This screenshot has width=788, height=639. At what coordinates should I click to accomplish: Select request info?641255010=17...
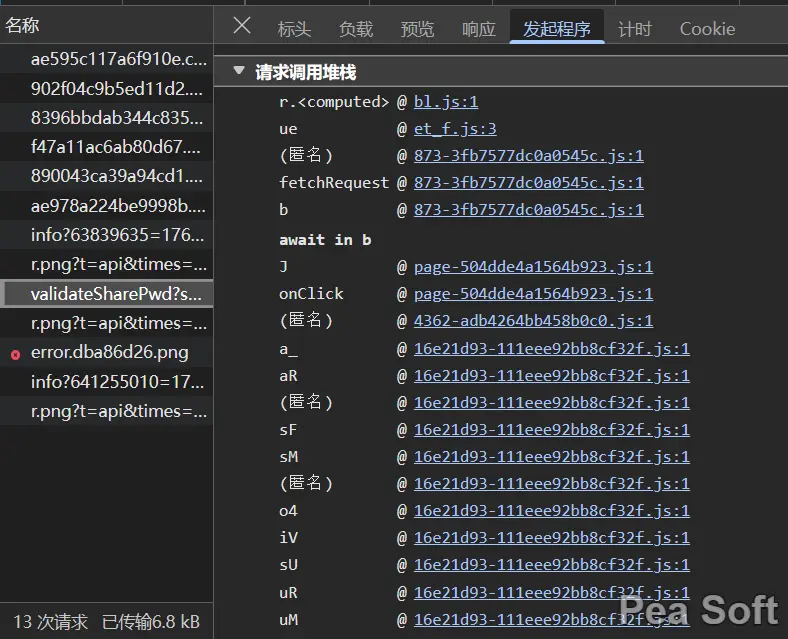(x=107, y=382)
